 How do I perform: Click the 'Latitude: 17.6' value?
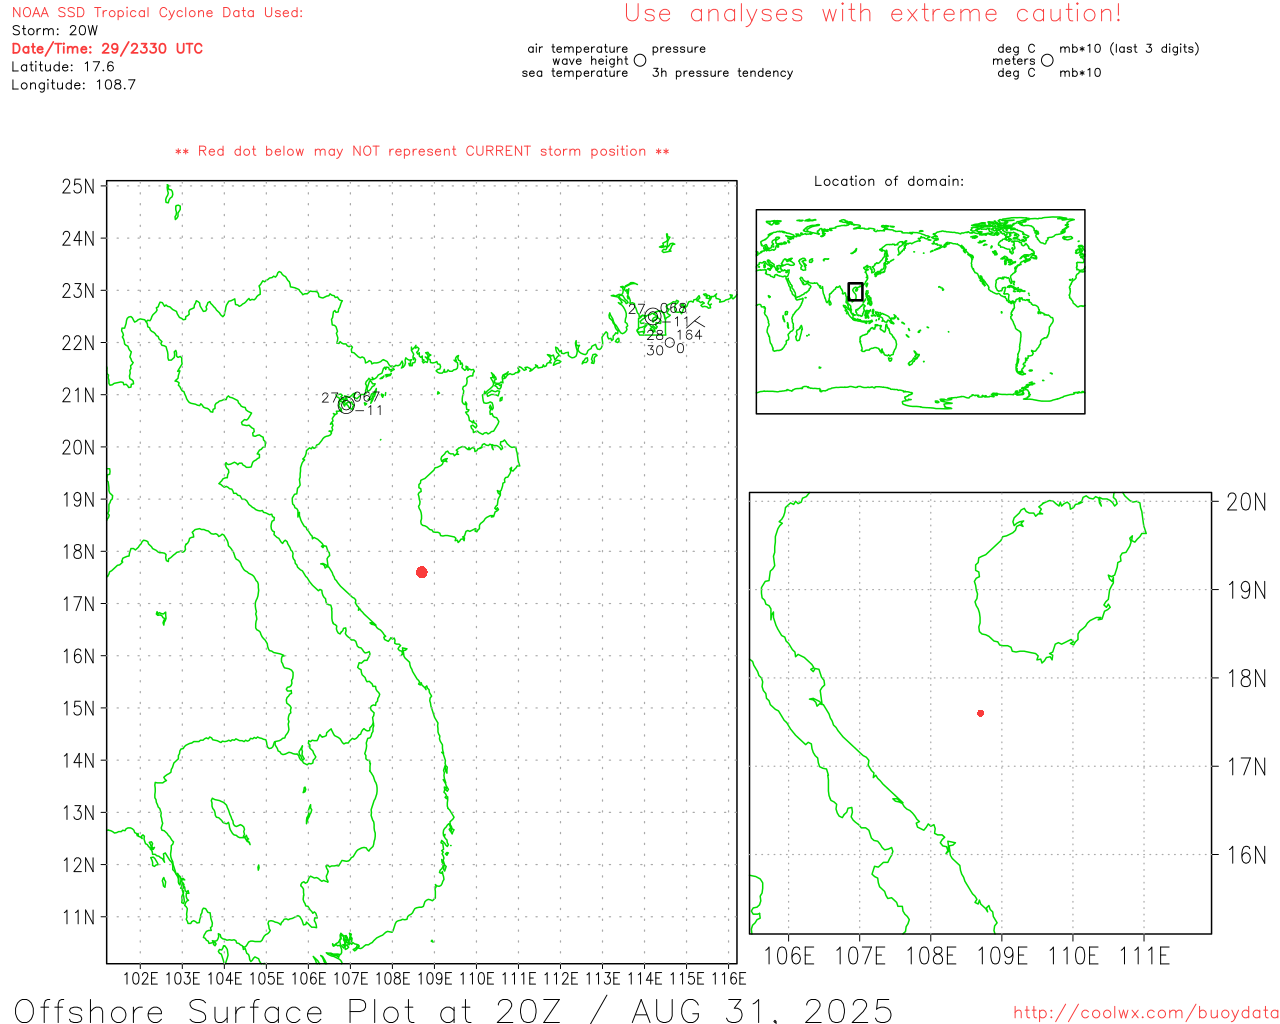click(x=63, y=67)
